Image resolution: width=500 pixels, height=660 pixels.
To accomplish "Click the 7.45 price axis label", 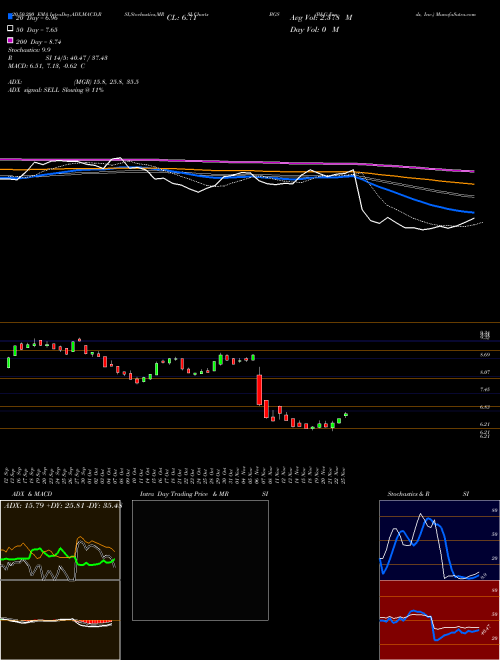I will point(485,390).
